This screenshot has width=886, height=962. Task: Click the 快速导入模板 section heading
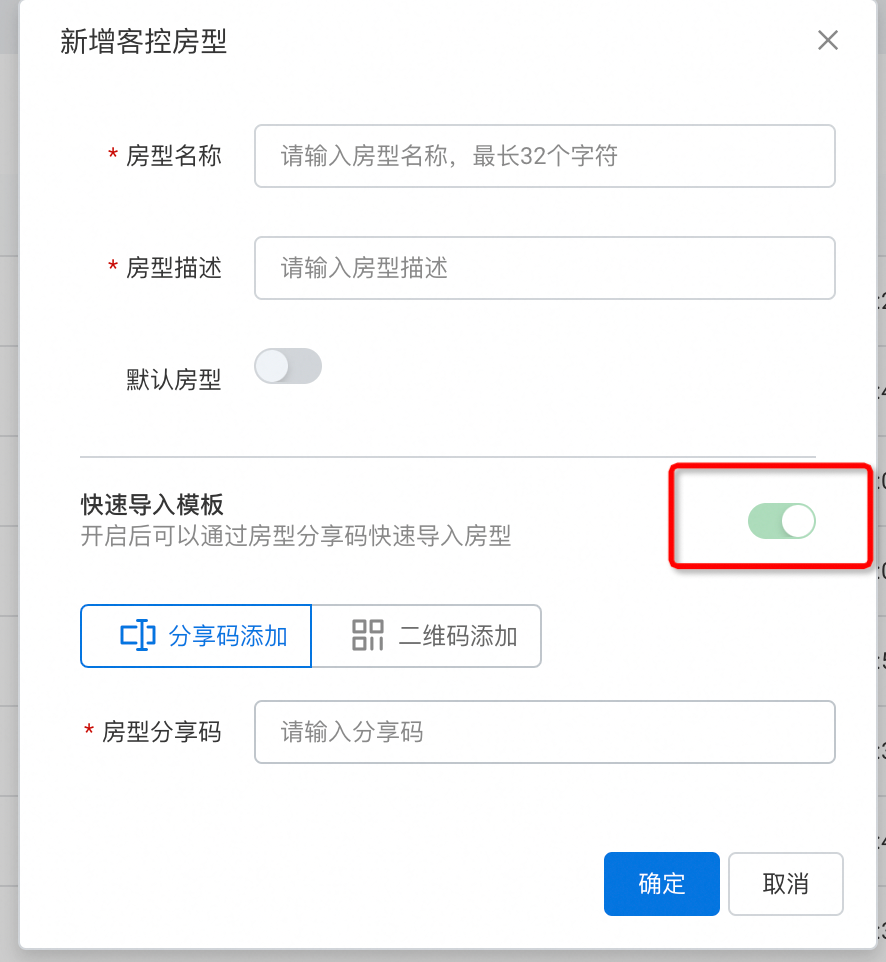[152, 505]
